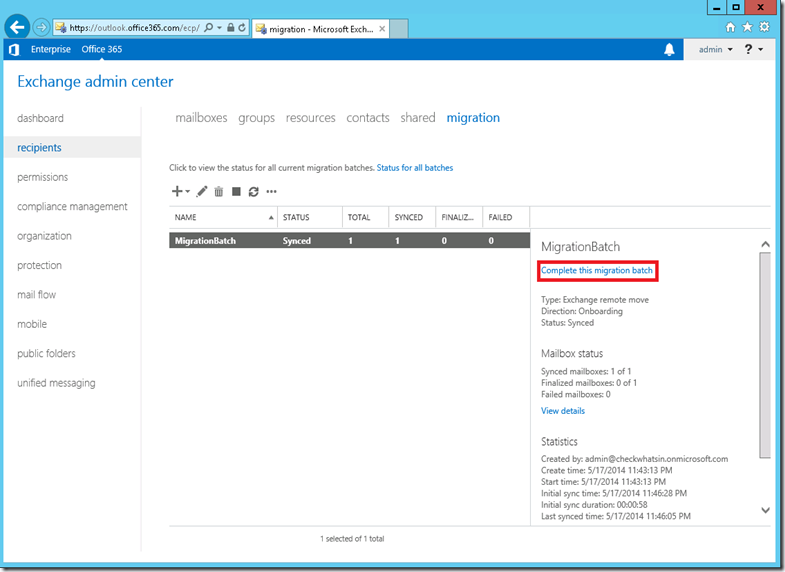Expand the address bar search dropdown arrow
785x572 pixels.
click(219, 28)
